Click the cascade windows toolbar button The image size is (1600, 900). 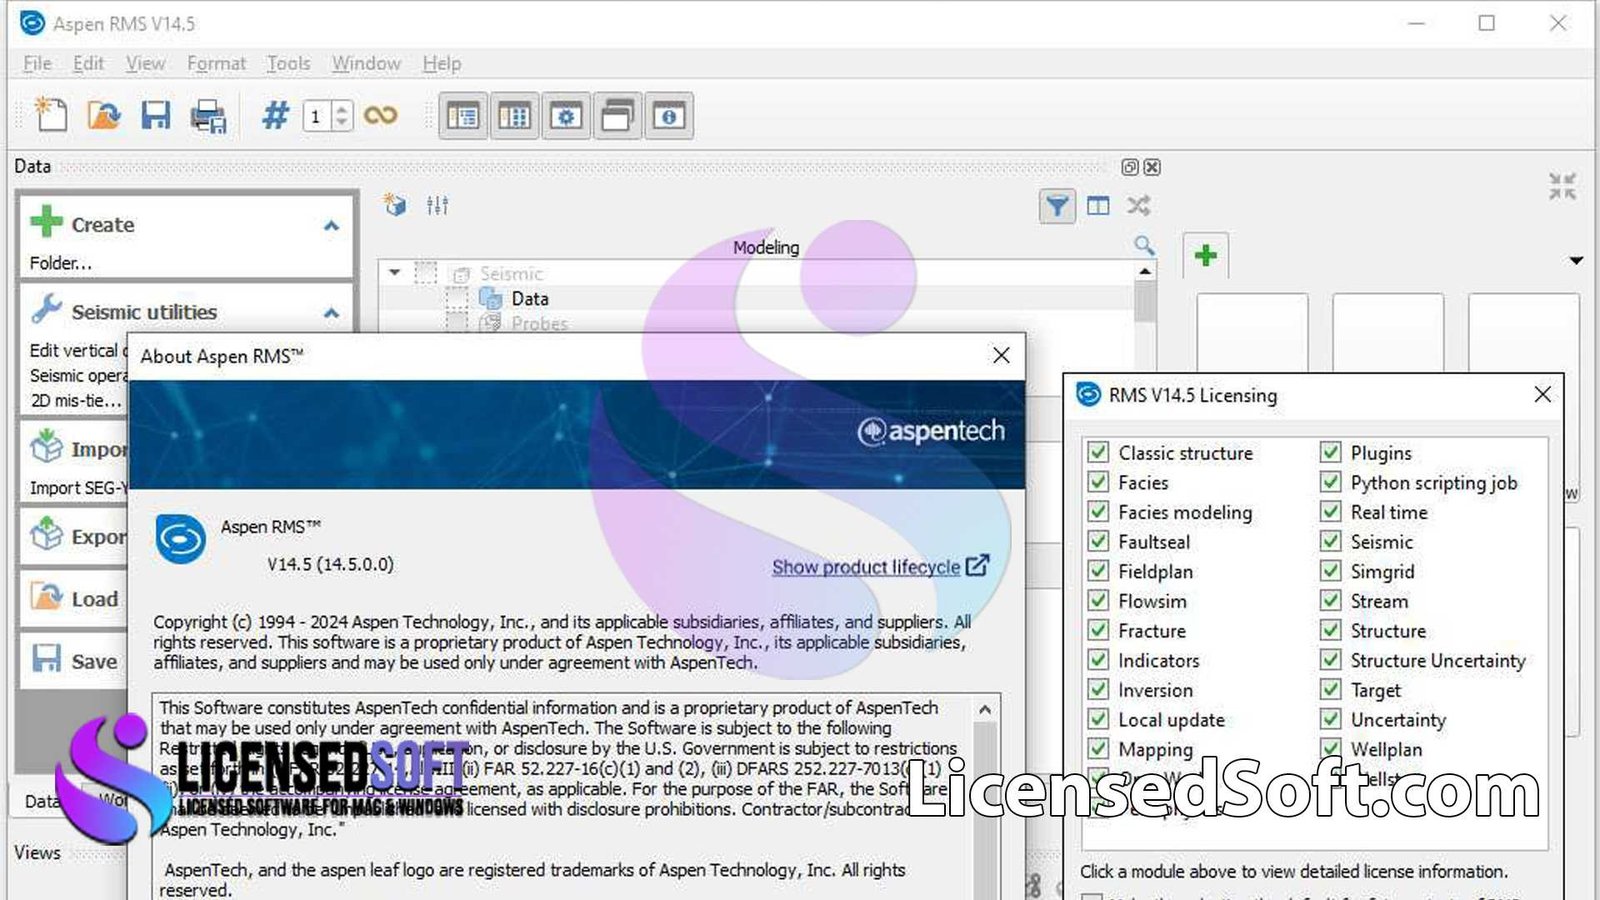tap(617, 116)
